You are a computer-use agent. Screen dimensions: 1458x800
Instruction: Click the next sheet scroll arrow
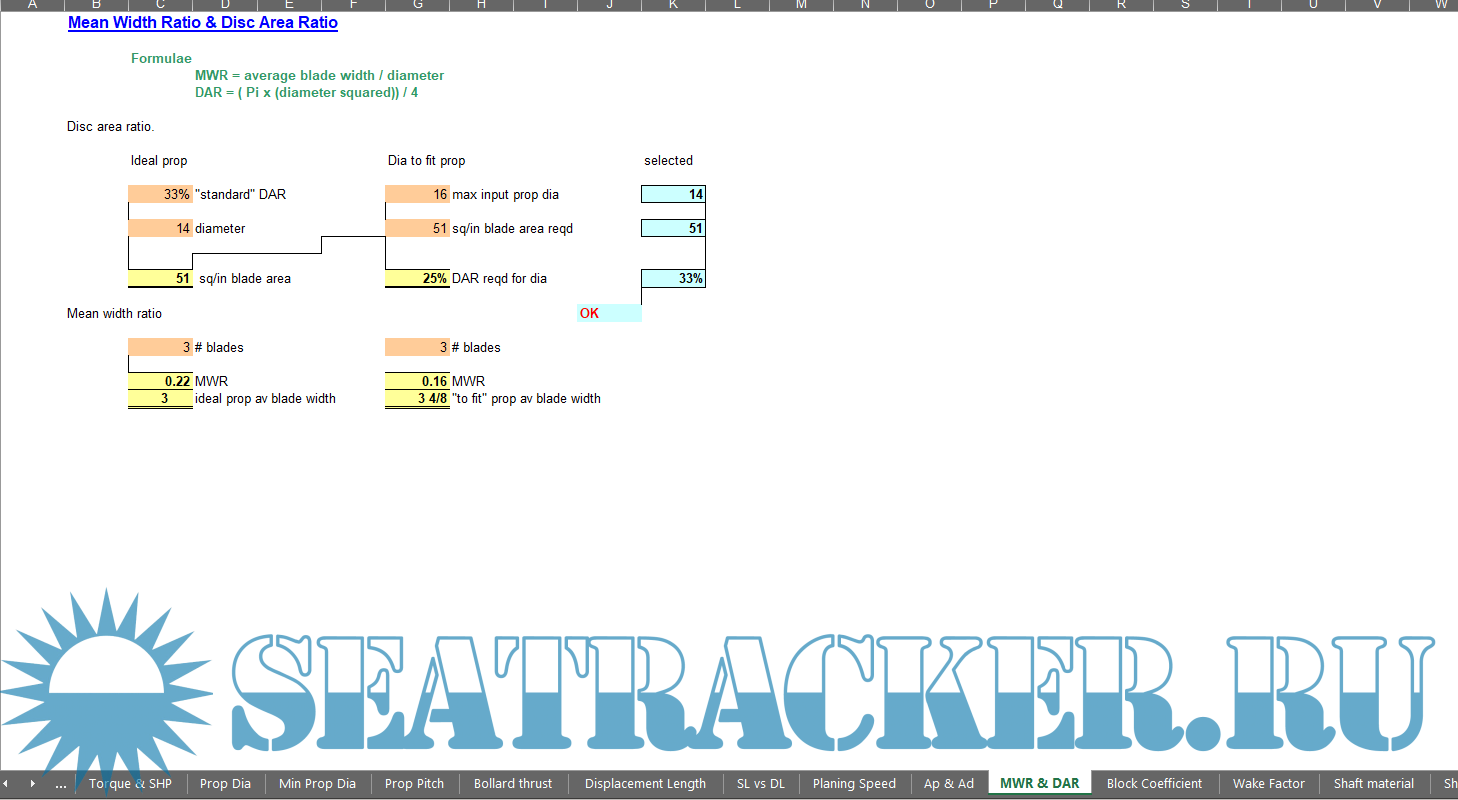tap(32, 783)
